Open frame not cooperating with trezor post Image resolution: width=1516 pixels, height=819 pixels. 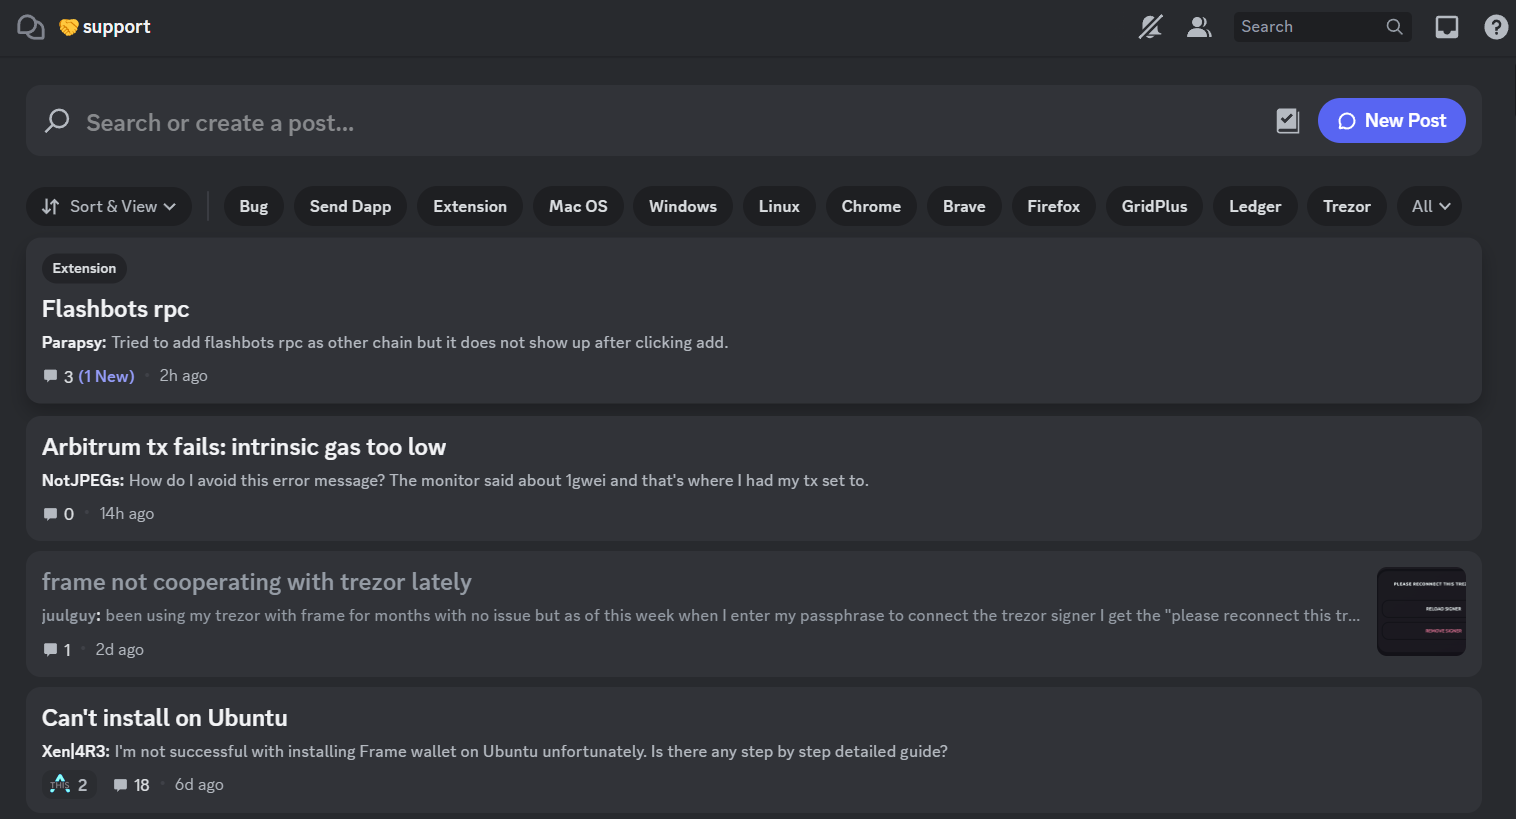click(x=754, y=614)
